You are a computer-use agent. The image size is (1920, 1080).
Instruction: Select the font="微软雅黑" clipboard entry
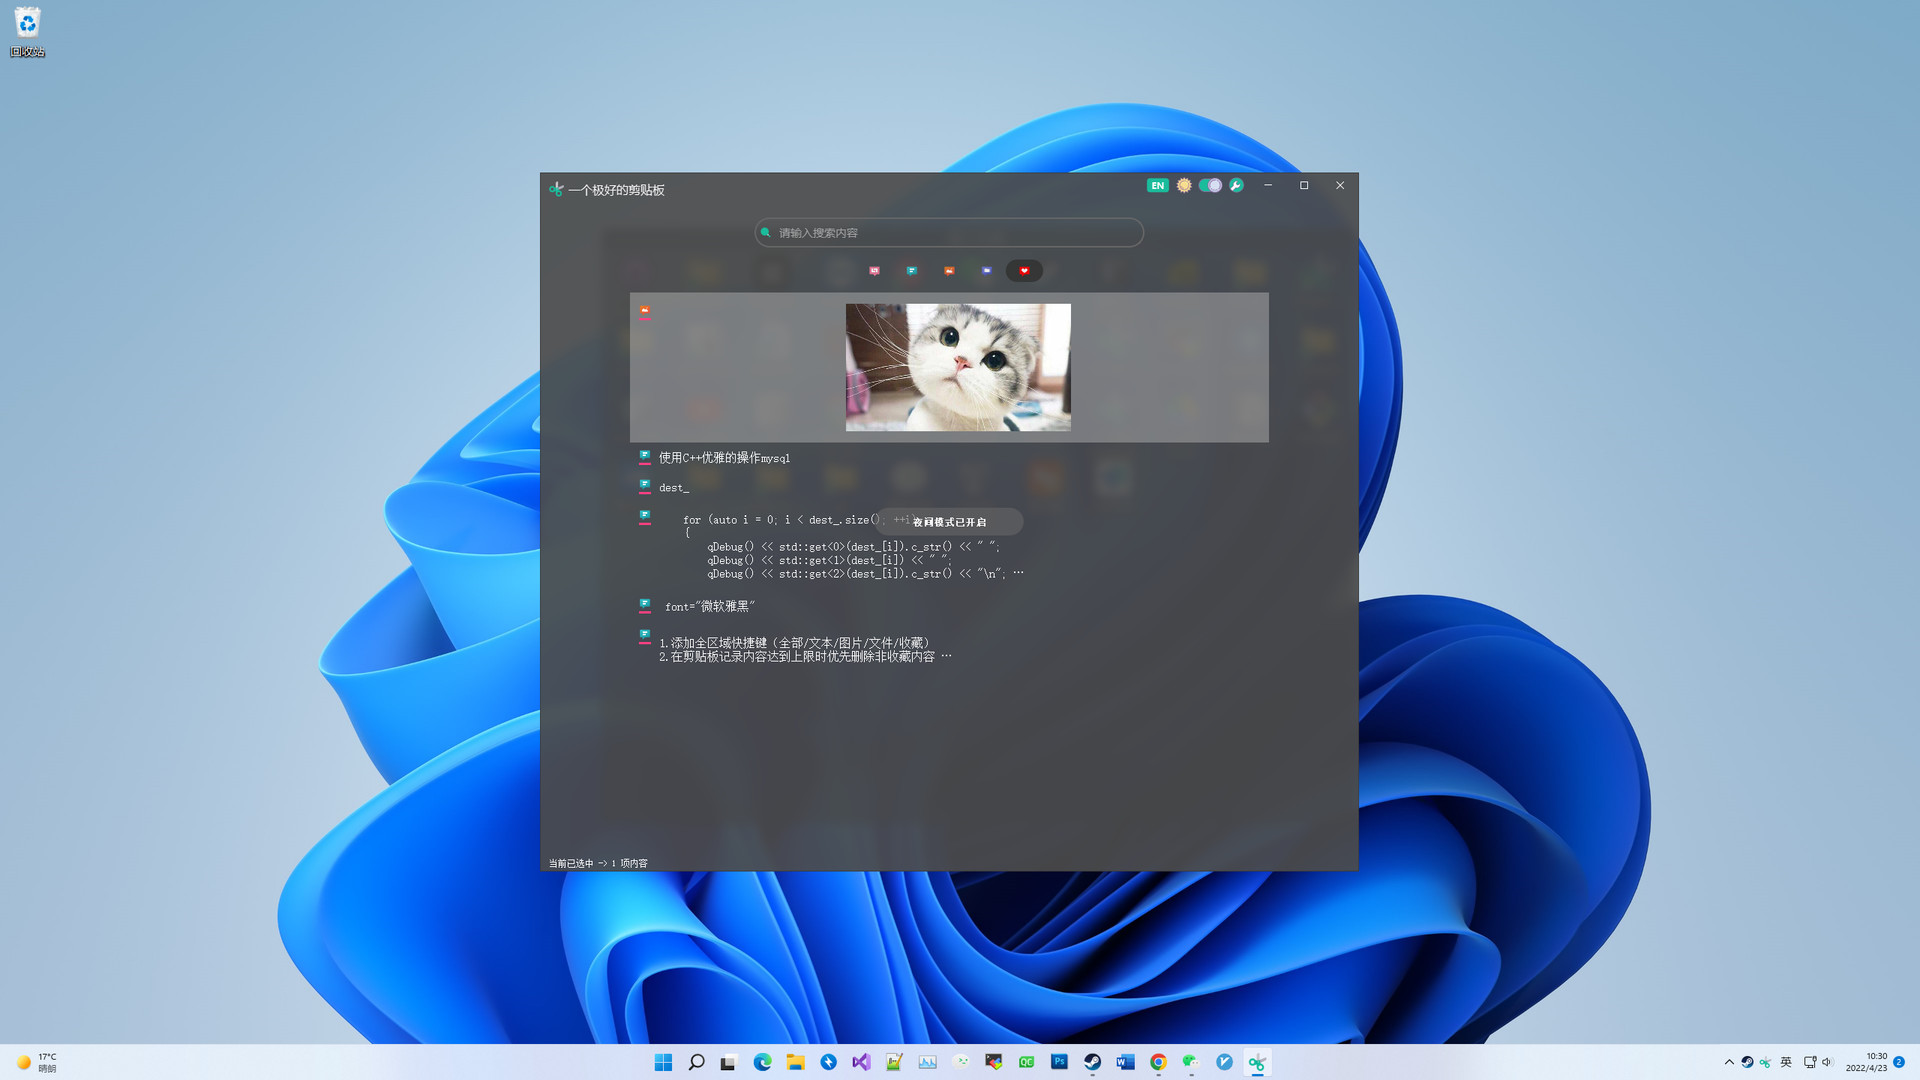(710, 607)
